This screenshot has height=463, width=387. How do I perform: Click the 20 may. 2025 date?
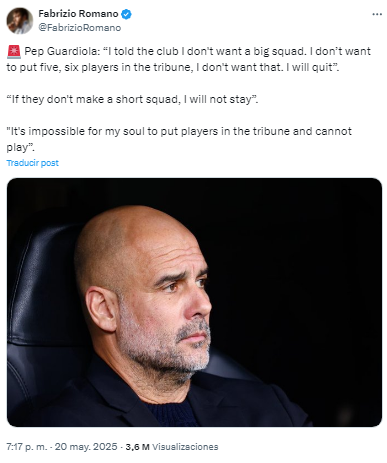coord(86,447)
